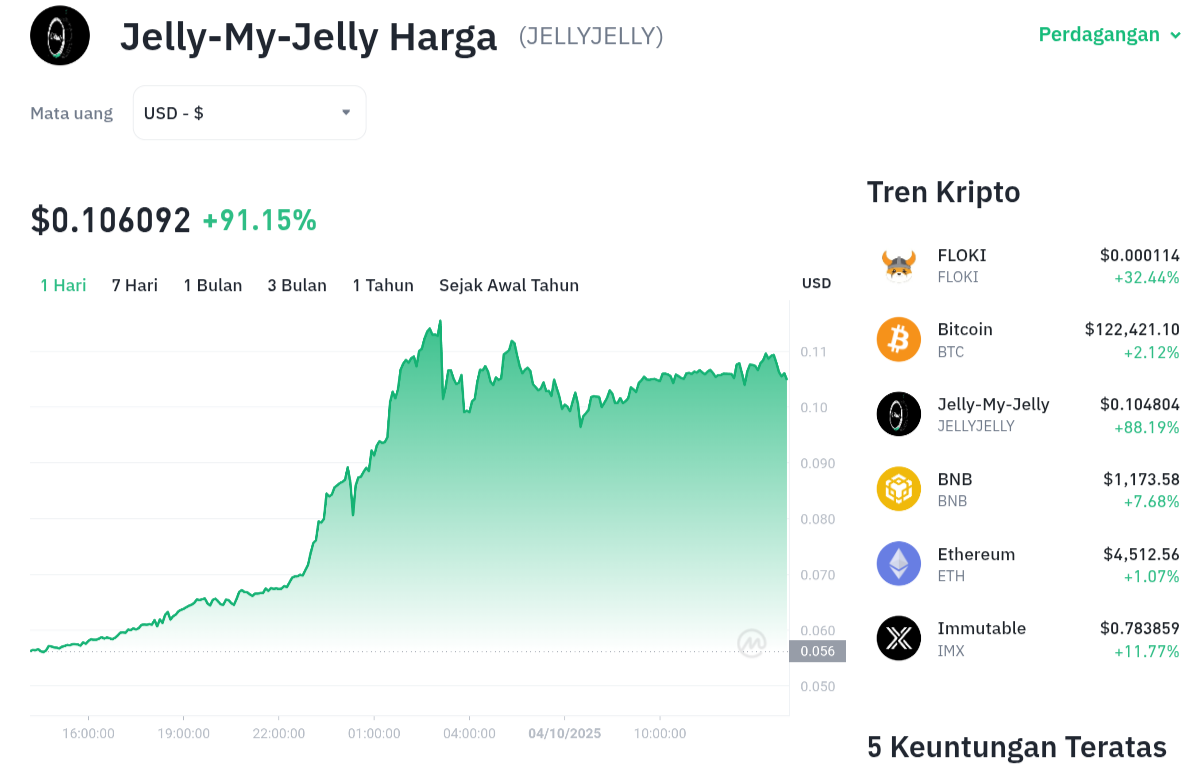Select the 1 Hari chart range
1199x771 pixels.
[63, 285]
